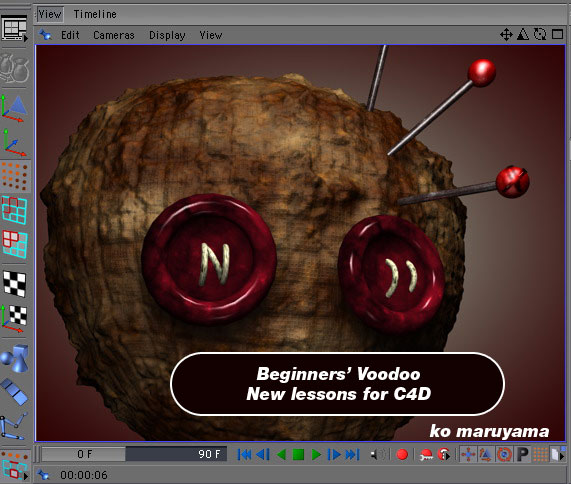Switch to Edges mode

pyautogui.click(x=15, y=210)
